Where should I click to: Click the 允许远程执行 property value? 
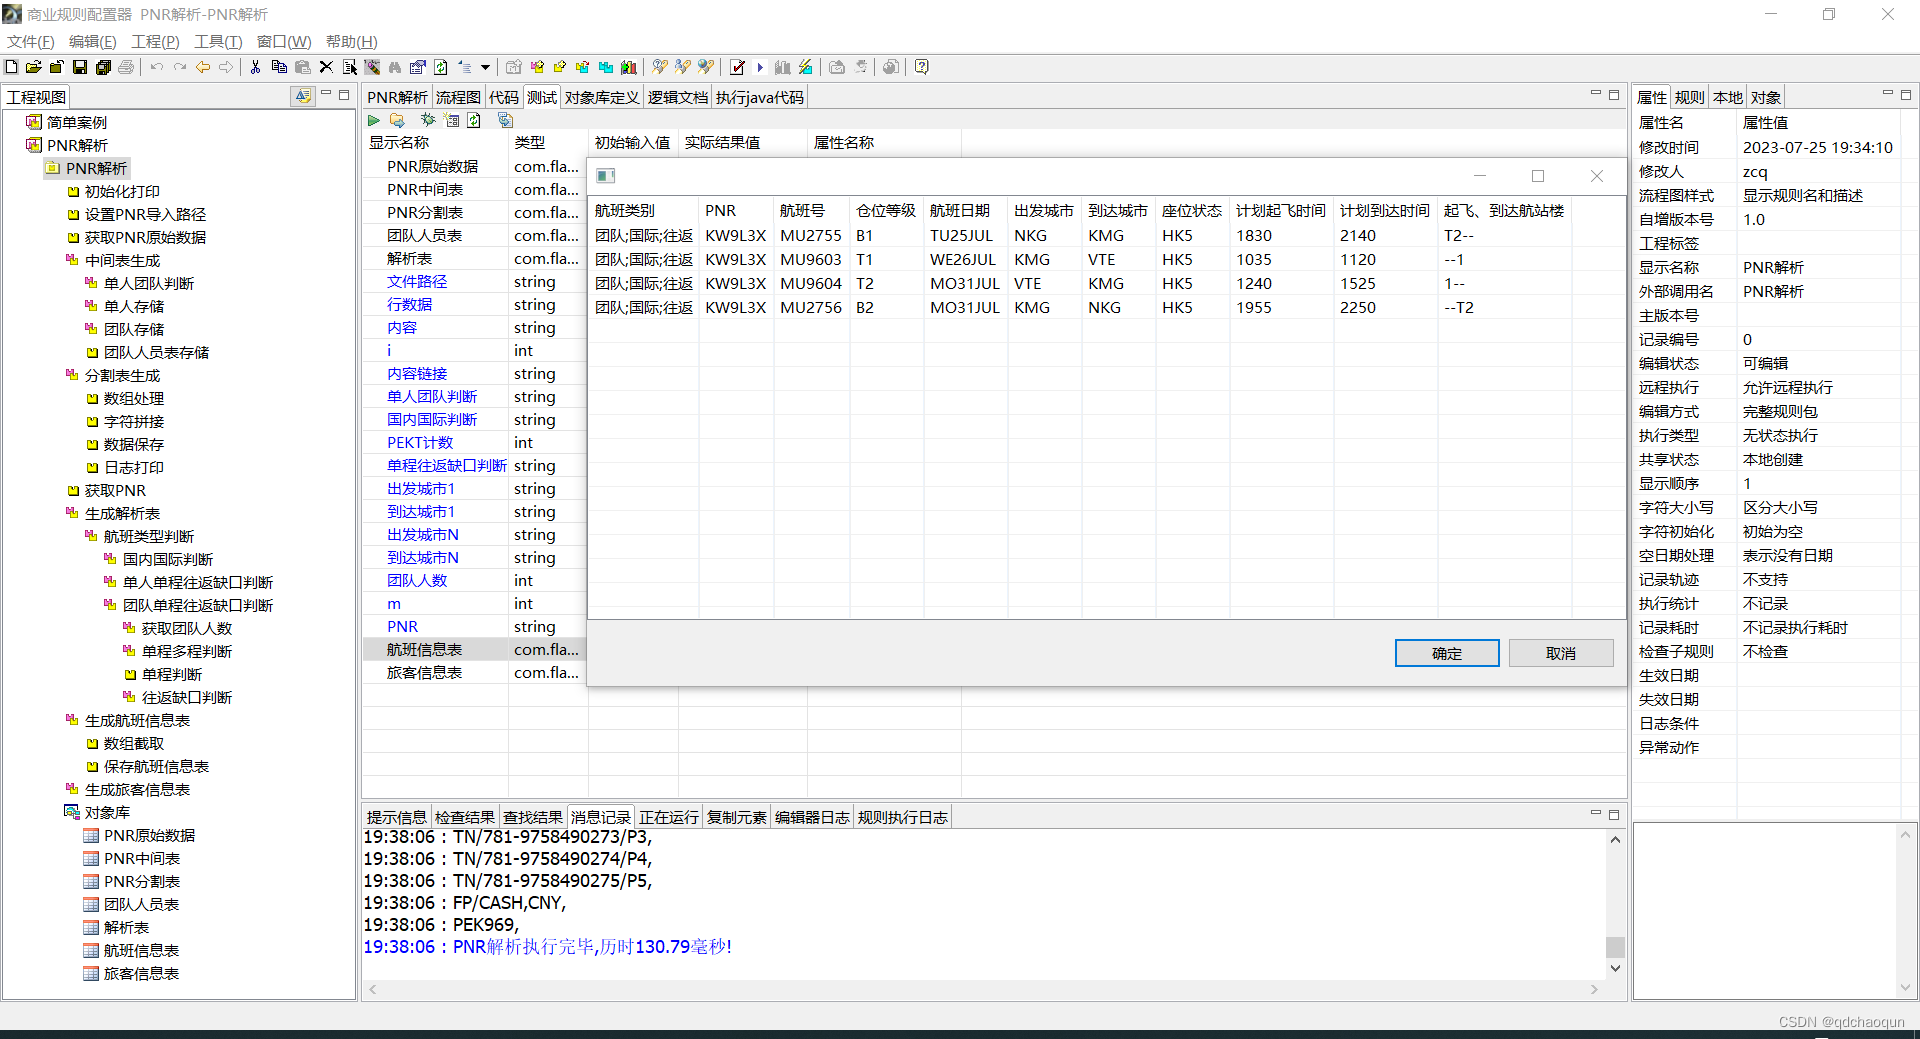coord(1788,388)
